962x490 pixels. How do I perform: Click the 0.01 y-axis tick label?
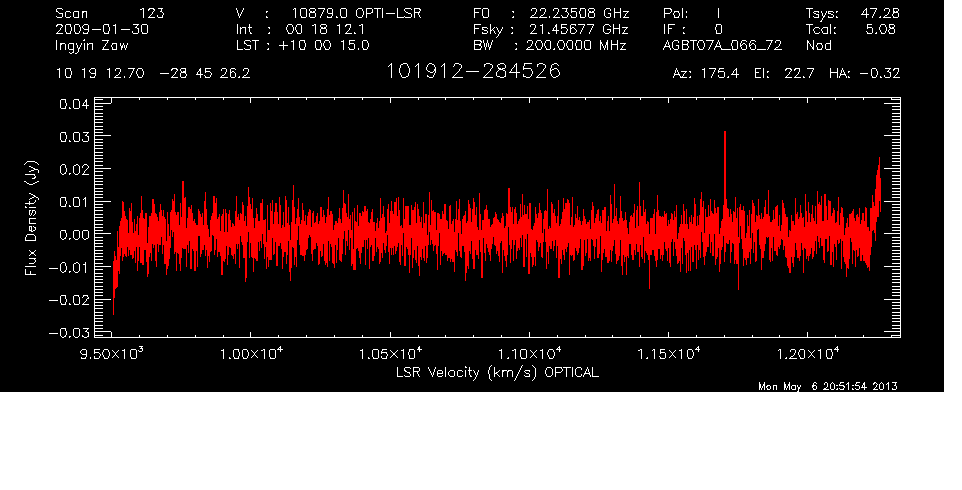(x=74, y=202)
